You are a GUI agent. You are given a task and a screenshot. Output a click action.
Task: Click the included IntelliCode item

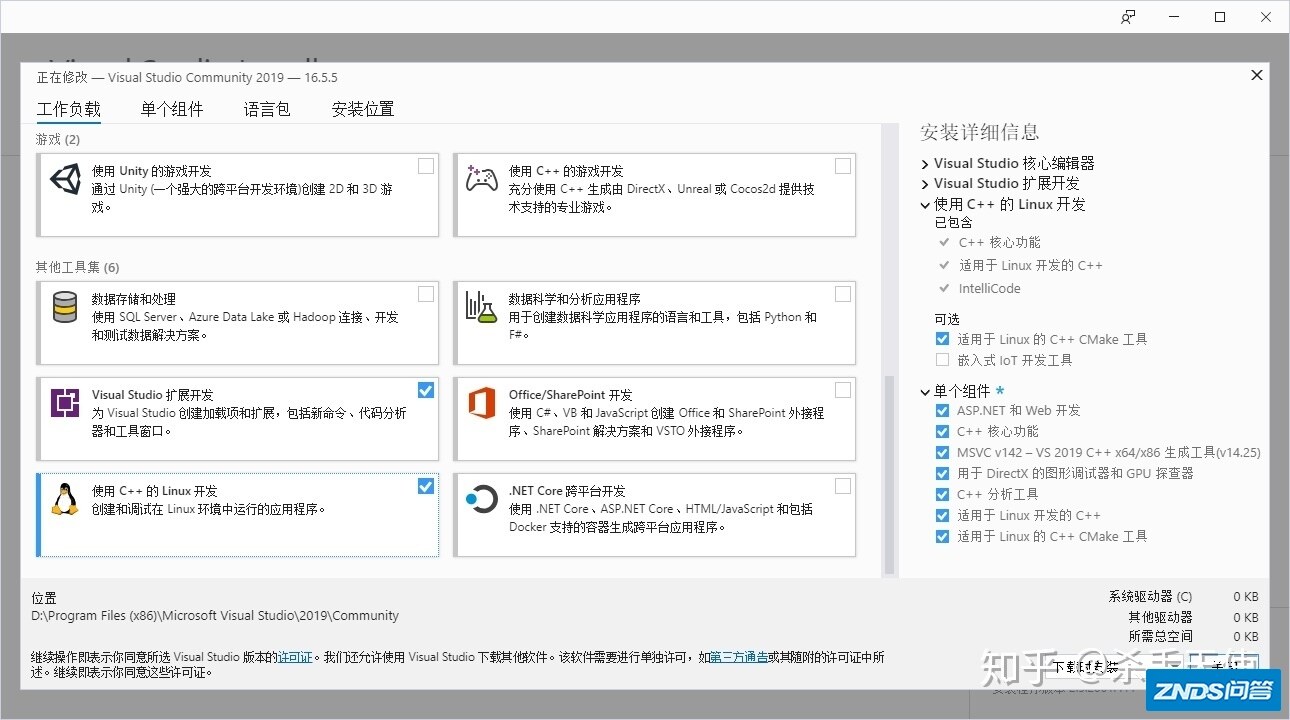click(990, 288)
